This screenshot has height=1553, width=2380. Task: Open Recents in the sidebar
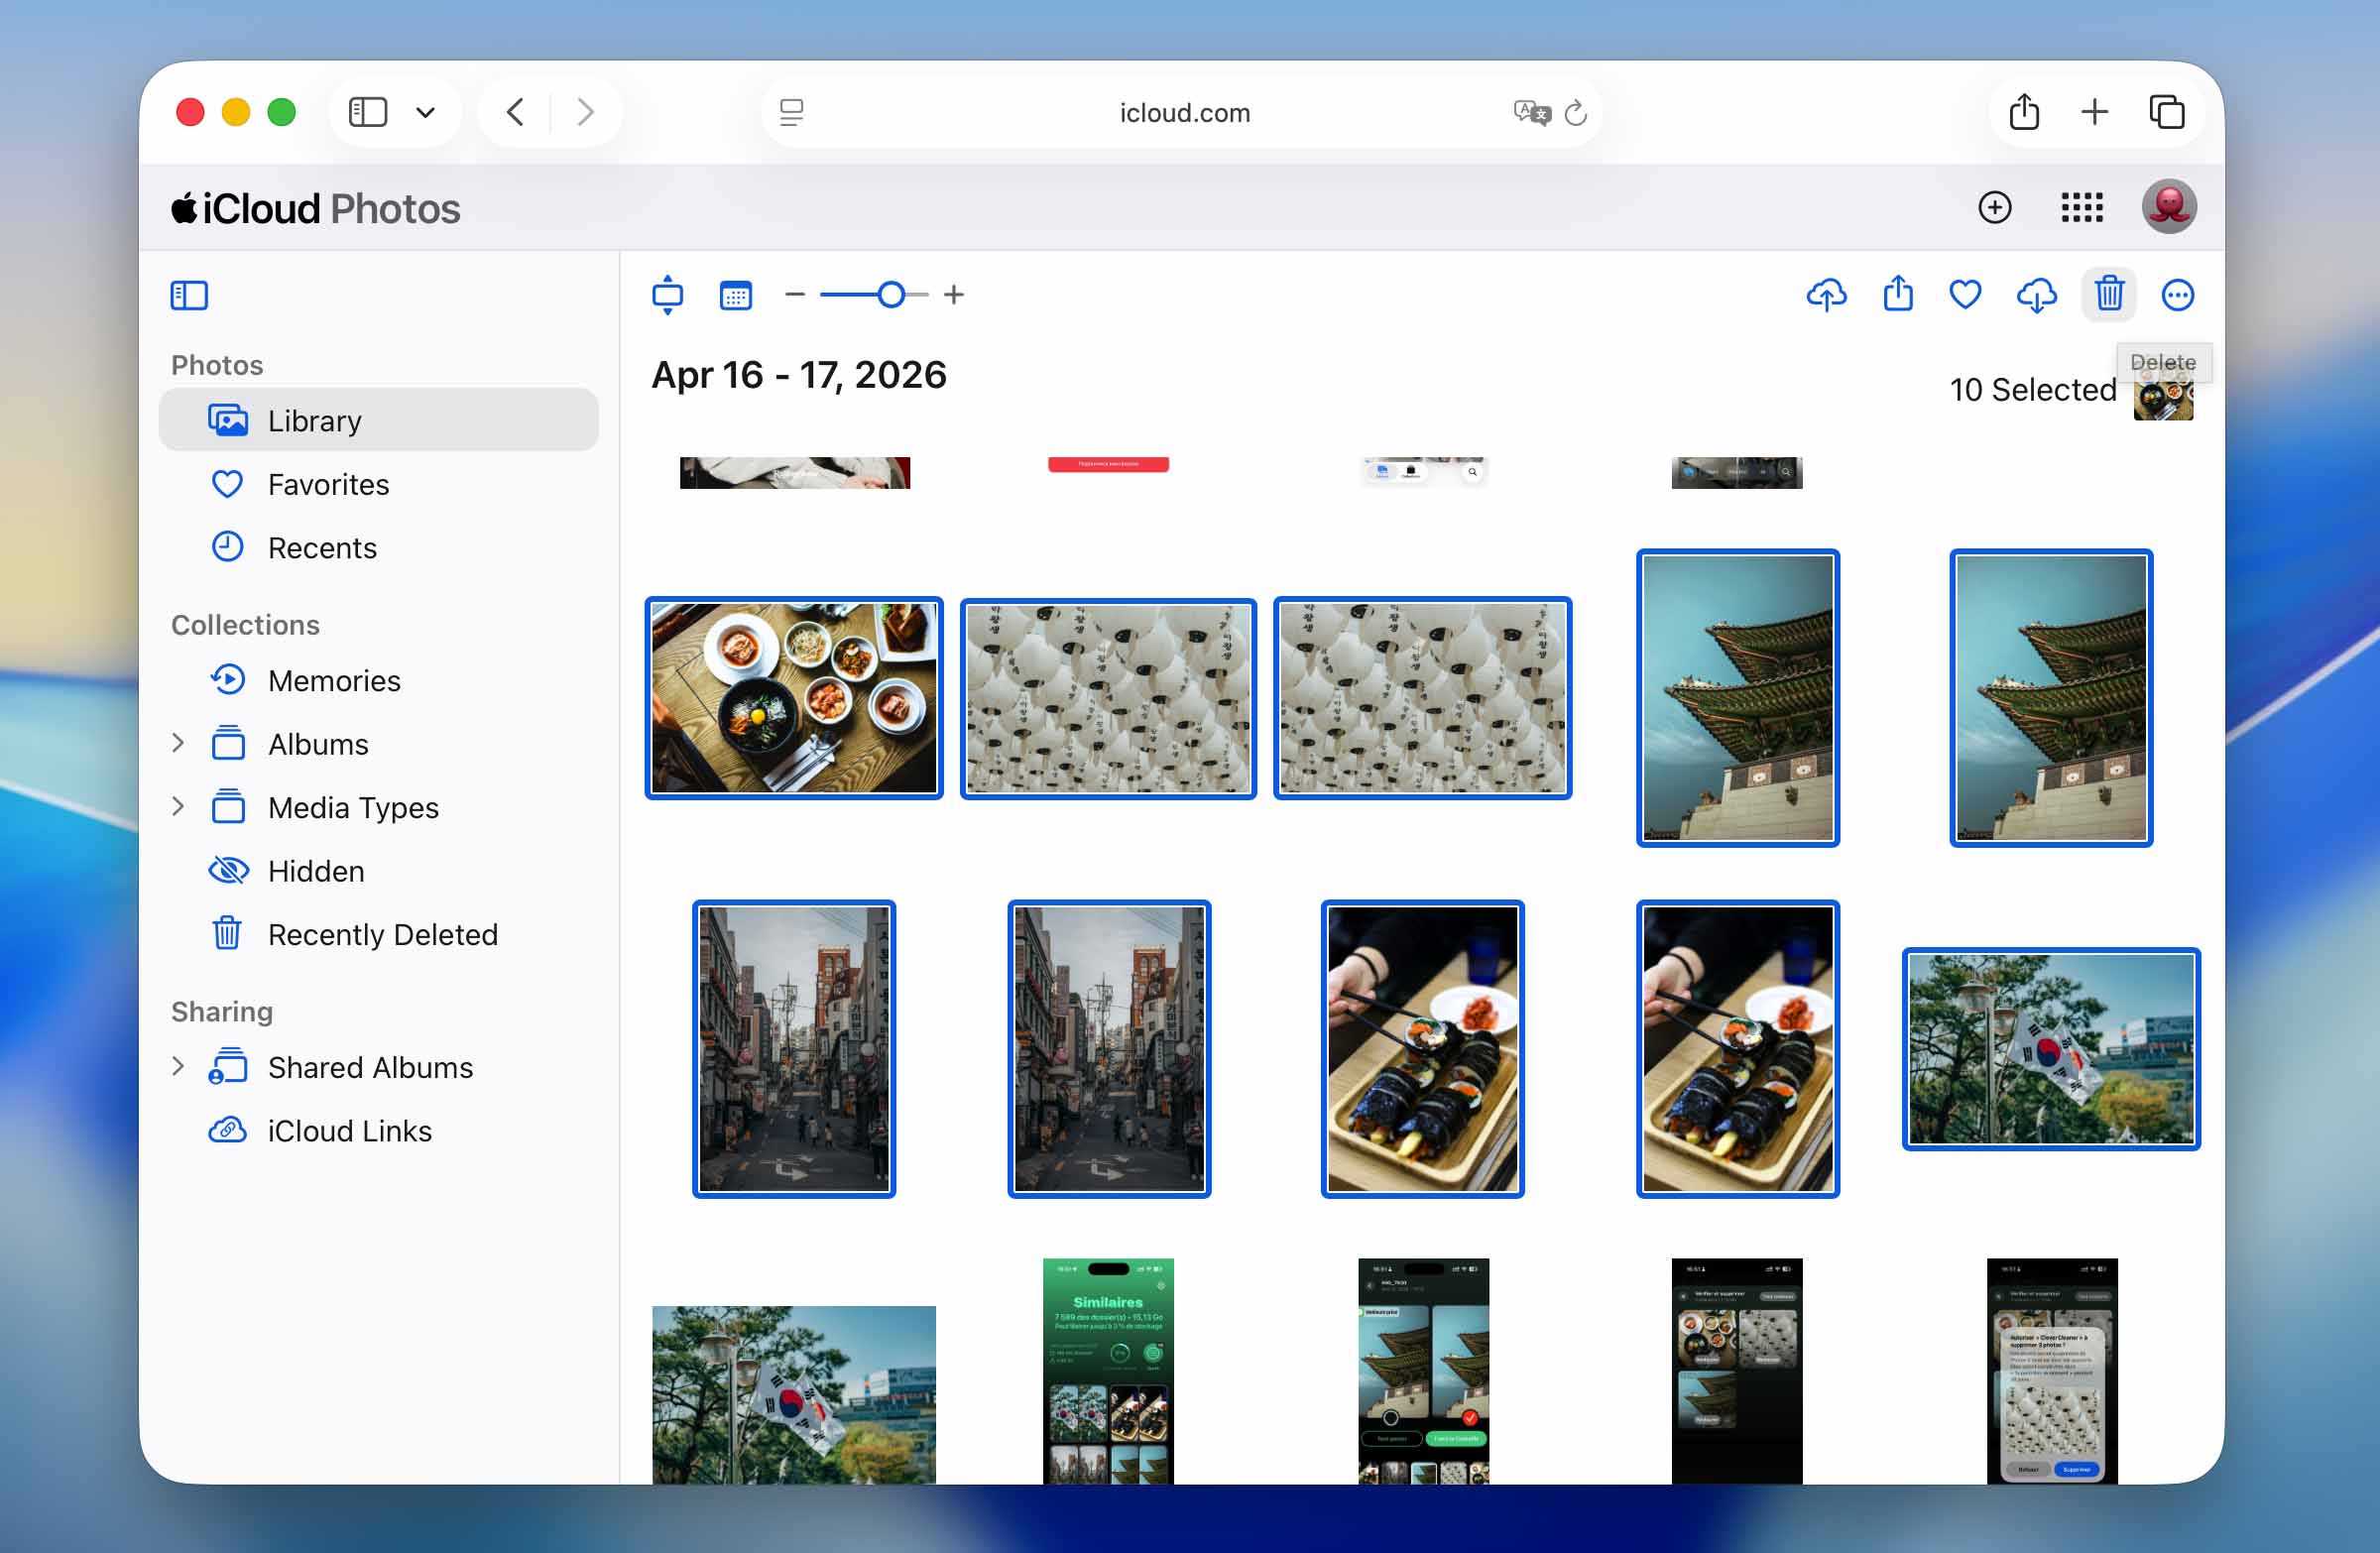(378, 547)
